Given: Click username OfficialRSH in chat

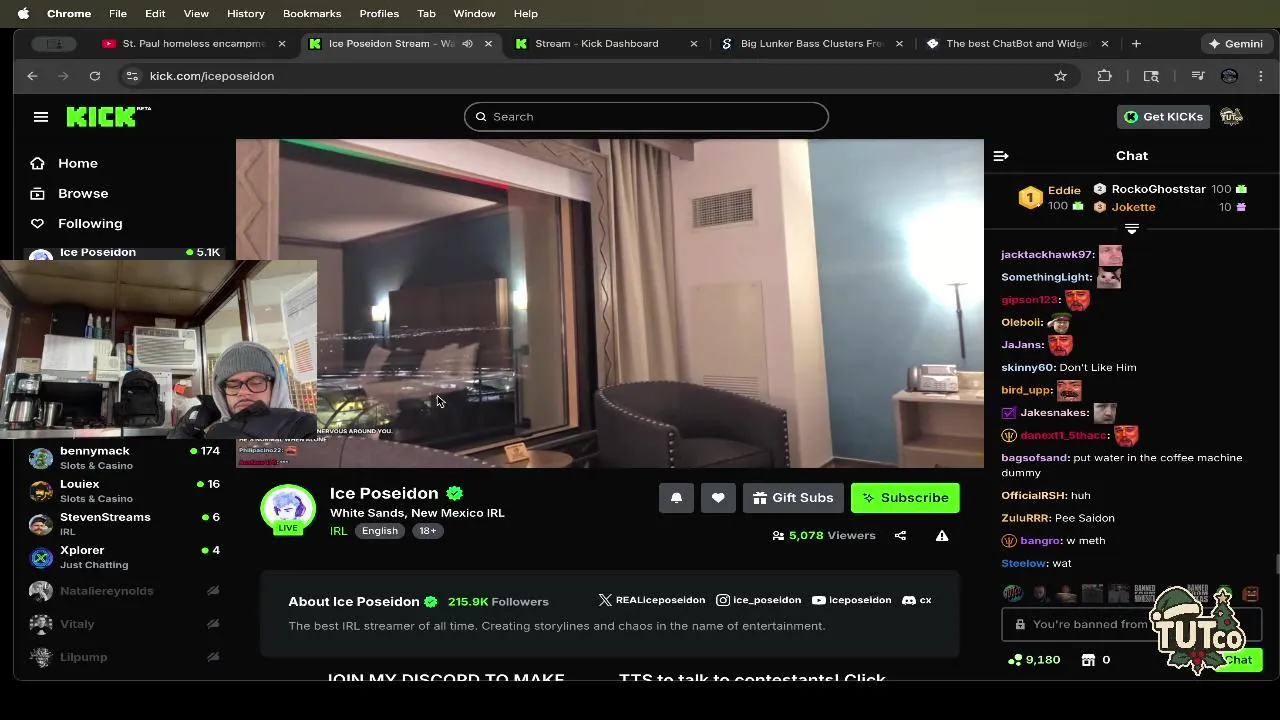Looking at the screenshot, I should click(1034, 496).
